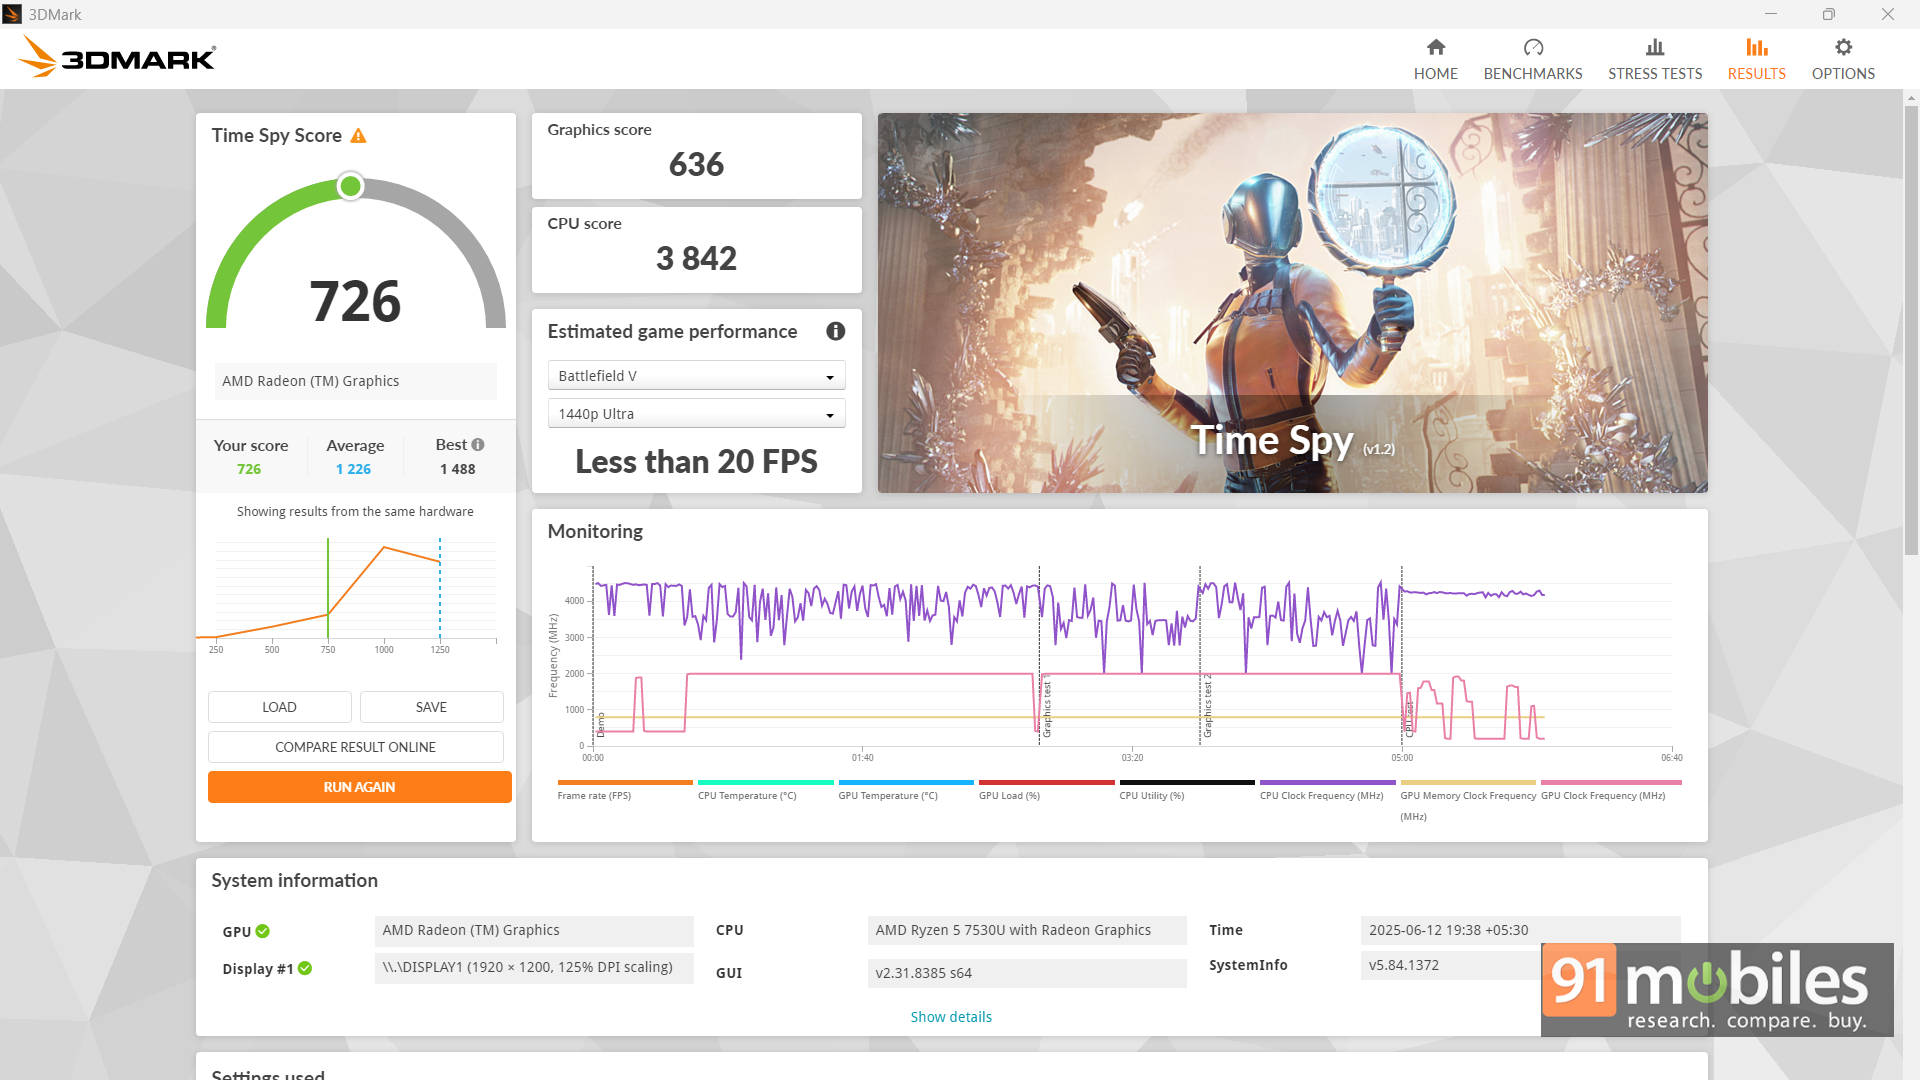Click the AMD Radeon (TM) Graphics label under gauge
Viewport: 1920px width, 1080px height.
pyautogui.click(x=355, y=381)
